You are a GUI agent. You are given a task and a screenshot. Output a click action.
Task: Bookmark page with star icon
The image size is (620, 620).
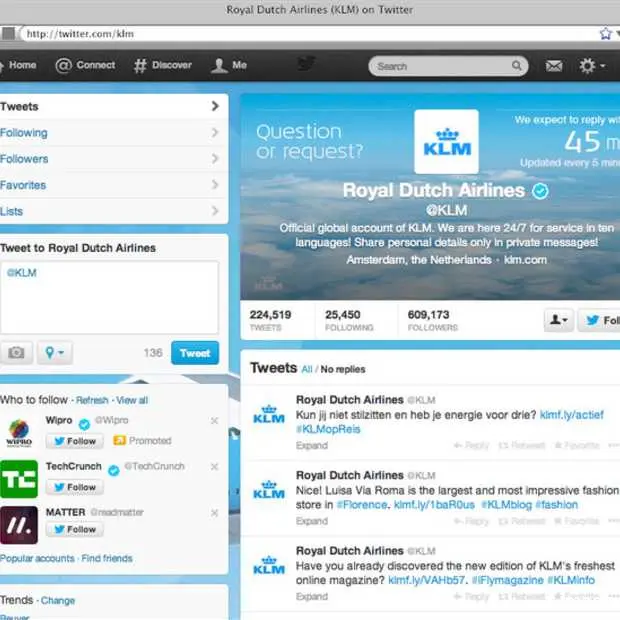click(x=605, y=34)
